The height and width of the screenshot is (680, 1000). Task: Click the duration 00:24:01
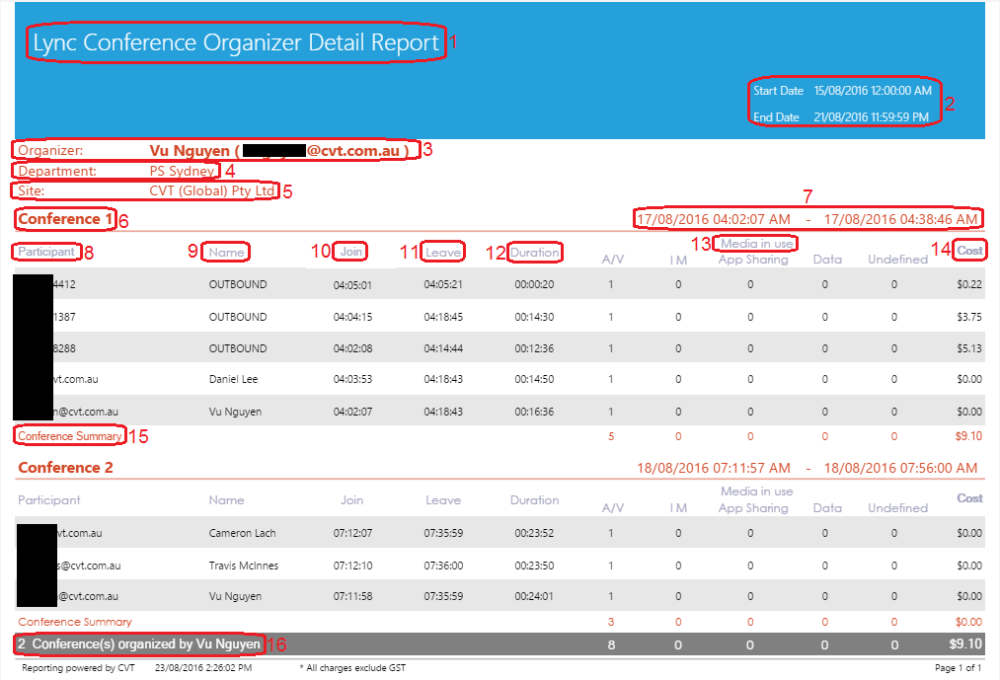[534, 596]
